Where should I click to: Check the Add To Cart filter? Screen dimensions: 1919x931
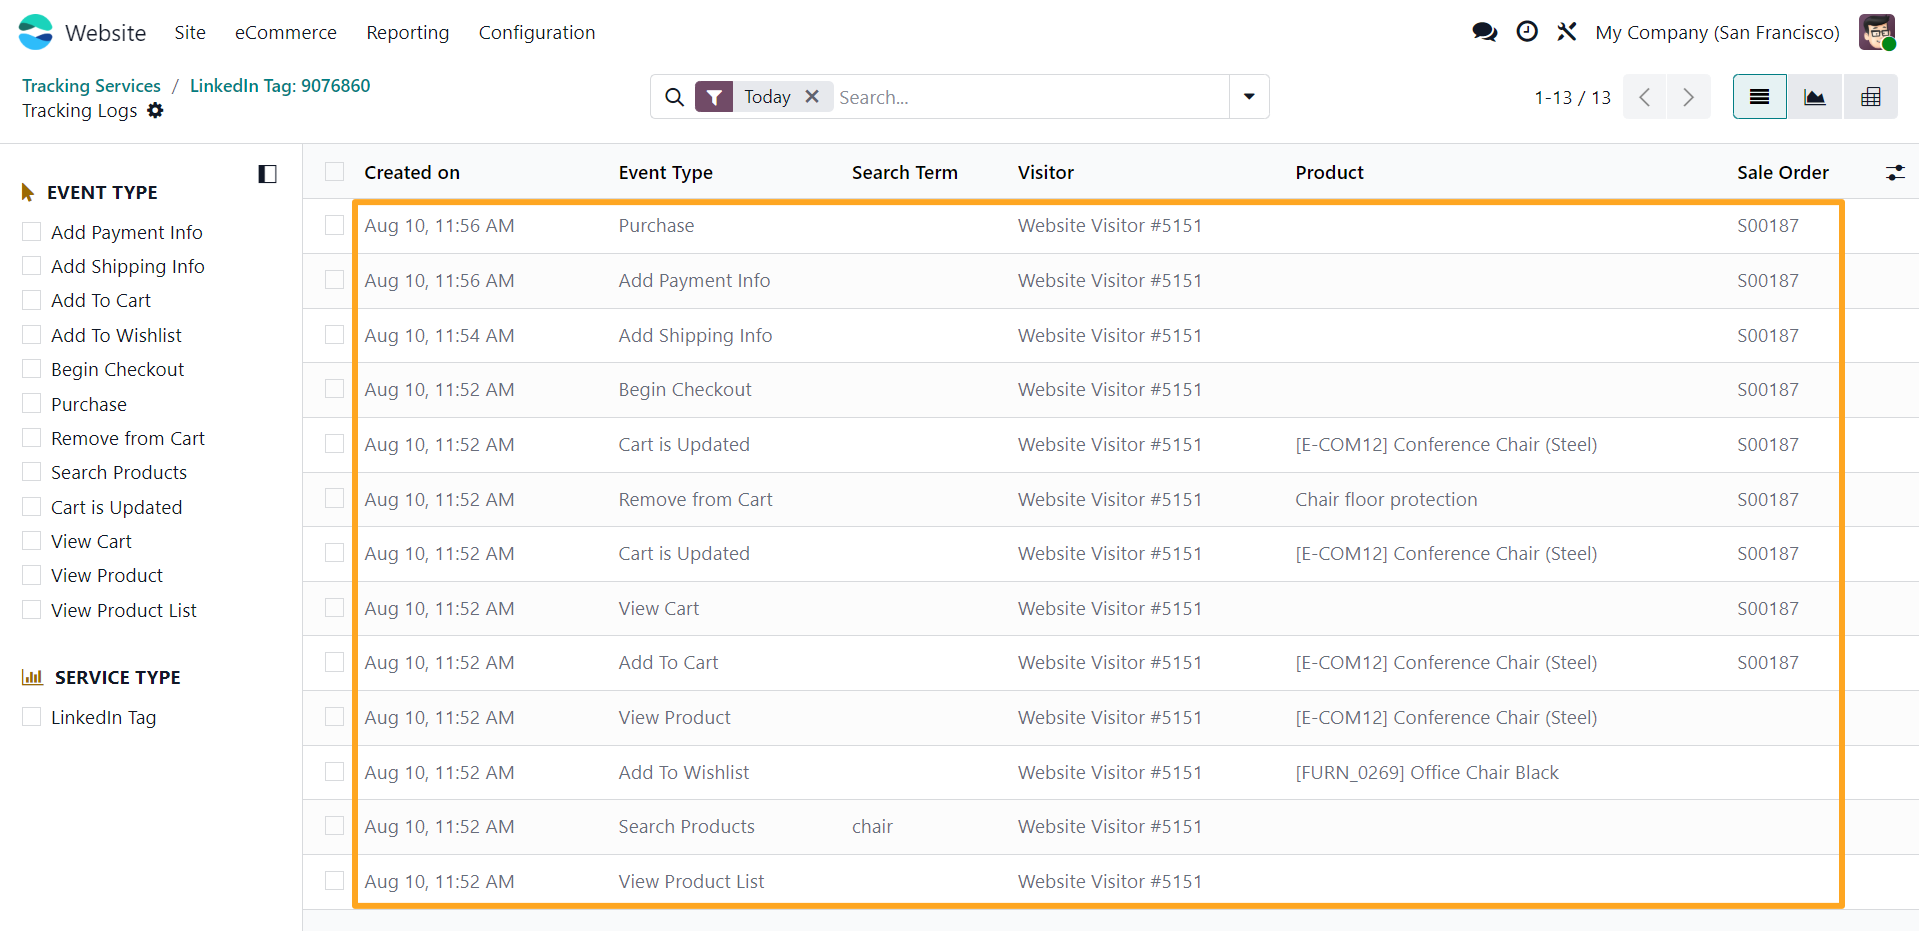pyautogui.click(x=32, y=300)
